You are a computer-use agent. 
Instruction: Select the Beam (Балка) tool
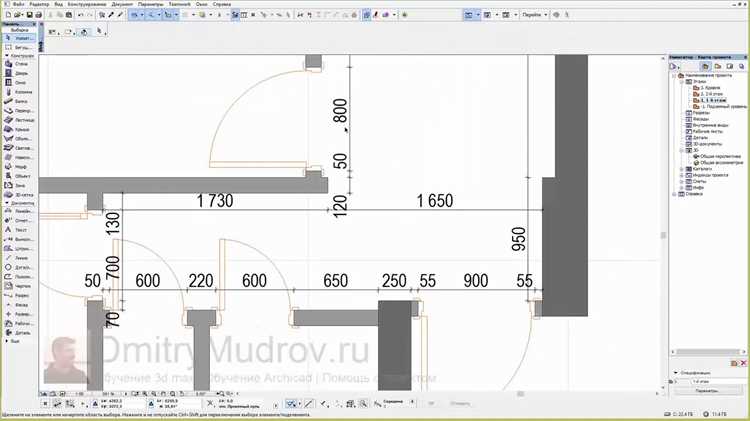click(18, 101)
